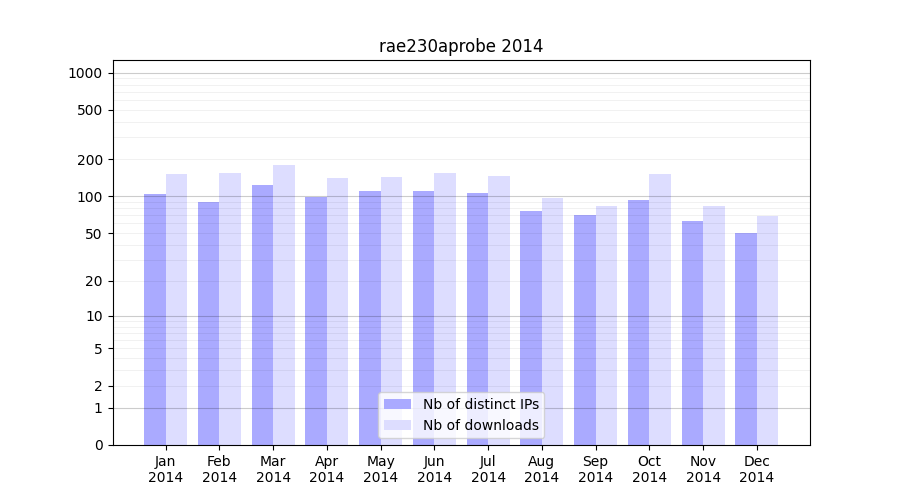
Task: Click the 'May 2014' x-axis label
Action: click(x=381, y=469)
